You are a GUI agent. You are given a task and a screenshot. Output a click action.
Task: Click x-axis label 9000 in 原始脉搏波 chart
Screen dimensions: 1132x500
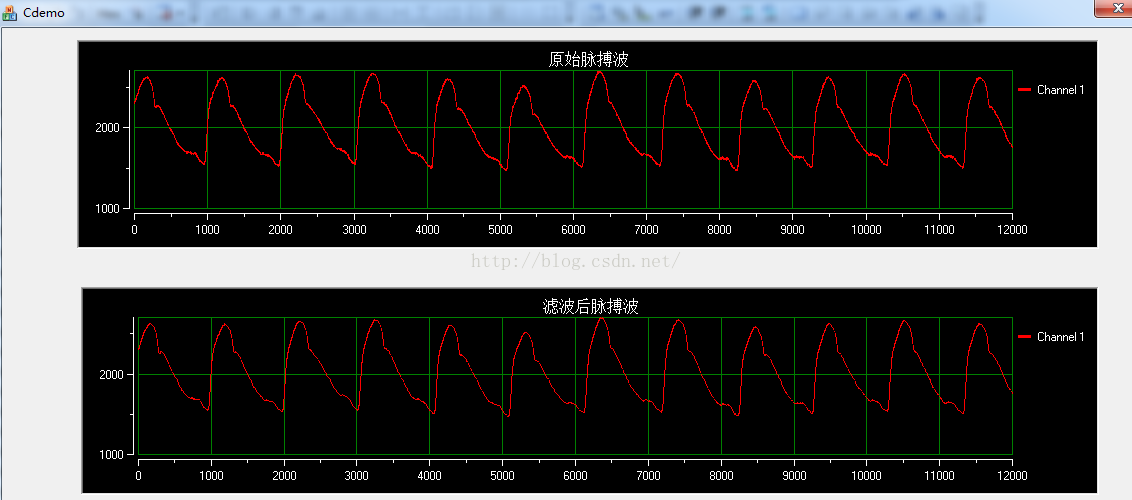point(793,229)
